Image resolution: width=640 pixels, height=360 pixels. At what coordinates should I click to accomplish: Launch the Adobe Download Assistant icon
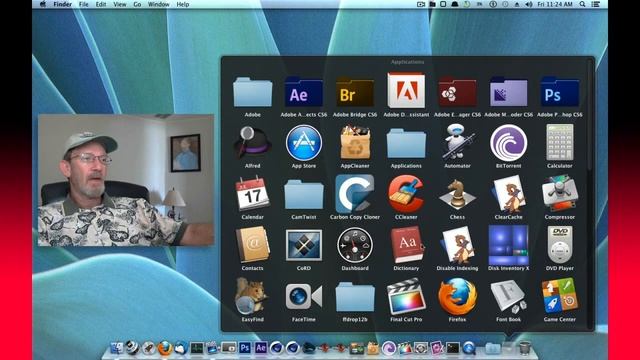click(x=406, y=91)
